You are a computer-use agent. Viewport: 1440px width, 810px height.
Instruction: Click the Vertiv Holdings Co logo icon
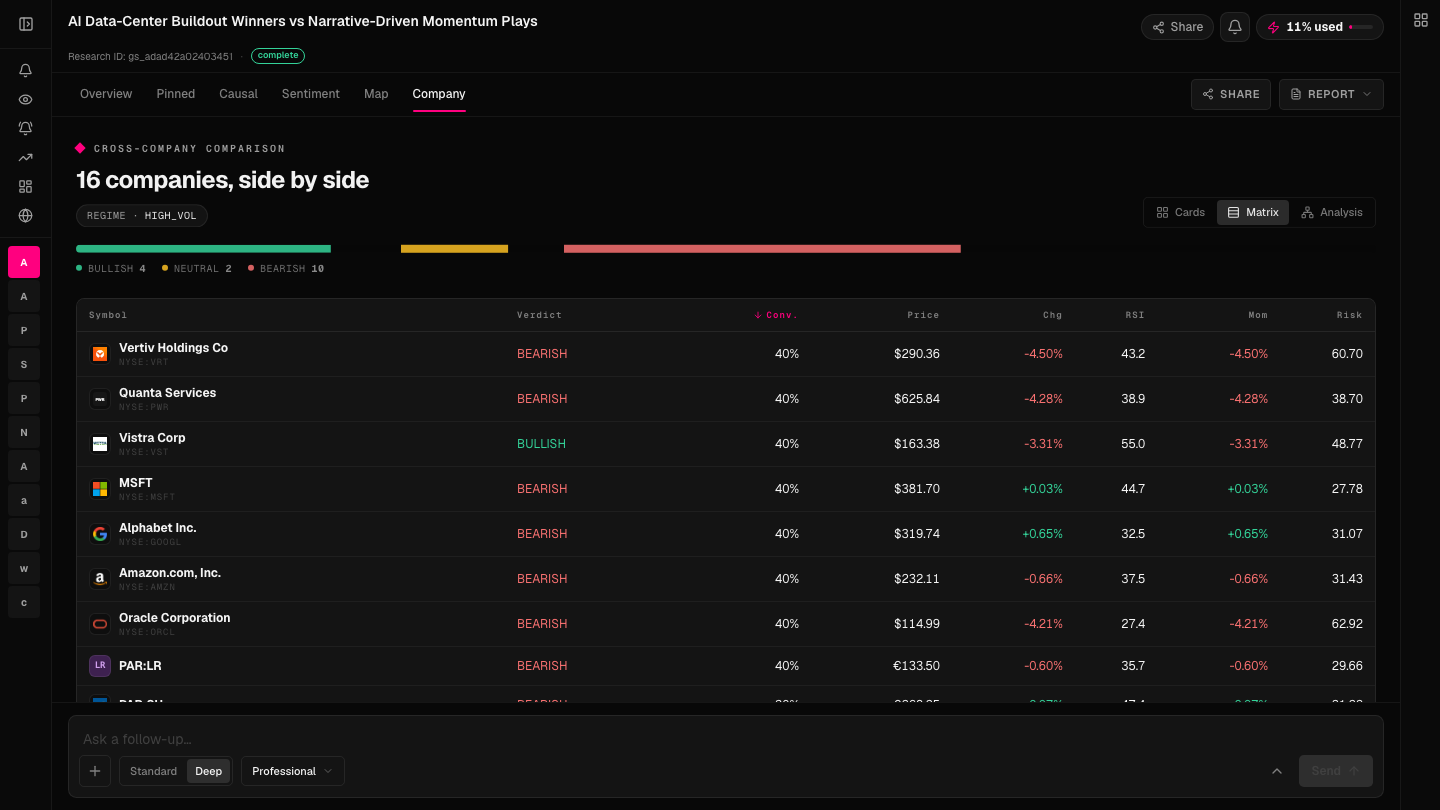[x=100, y=354]
